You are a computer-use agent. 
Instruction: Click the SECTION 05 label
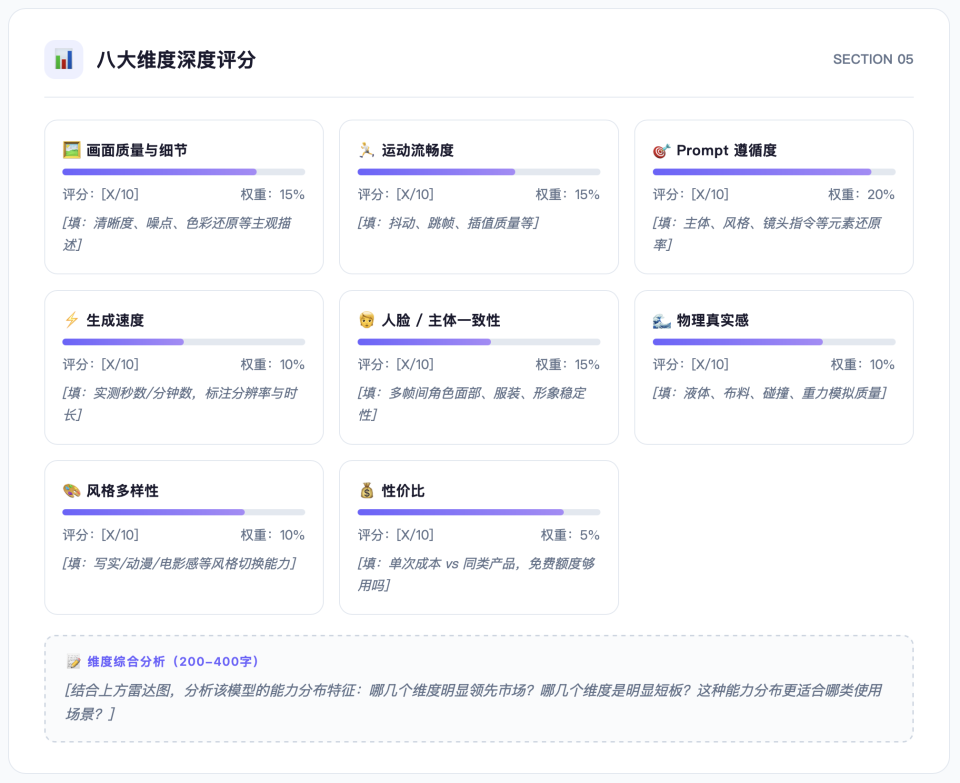tap(873, 59)
